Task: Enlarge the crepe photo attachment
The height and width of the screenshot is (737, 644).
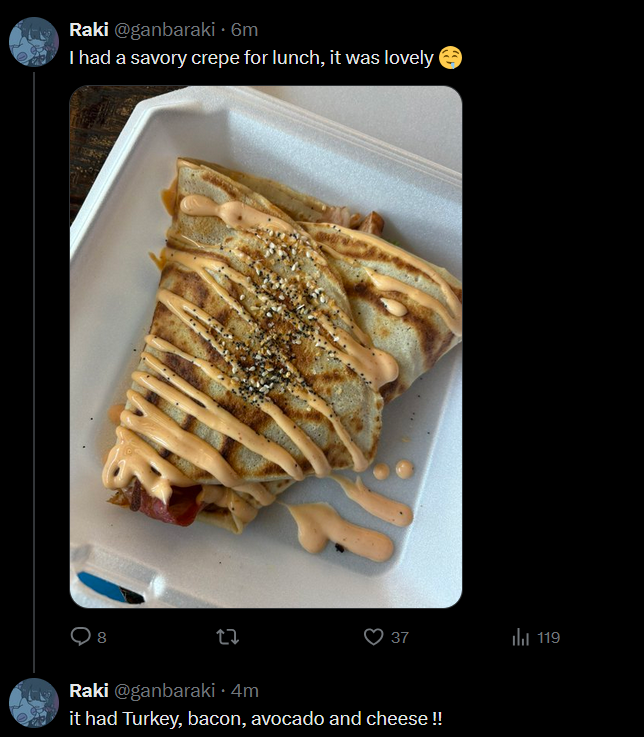Action: pyautogui.click(x=266, y=347)
